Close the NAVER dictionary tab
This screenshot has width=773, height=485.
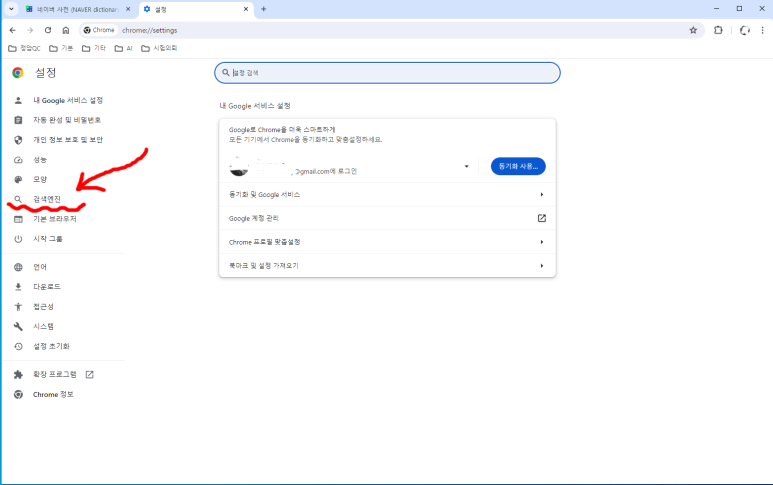[128, 9]
